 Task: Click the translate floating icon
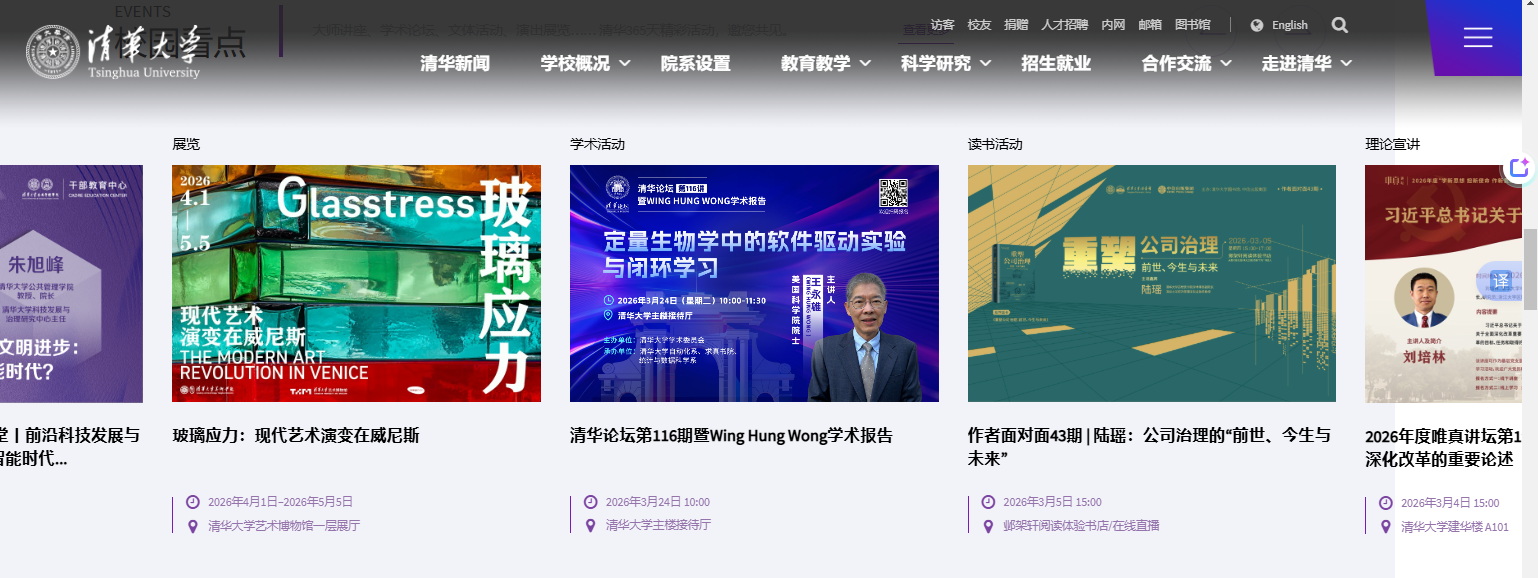pyautogui.click(x=1500, y=280)
